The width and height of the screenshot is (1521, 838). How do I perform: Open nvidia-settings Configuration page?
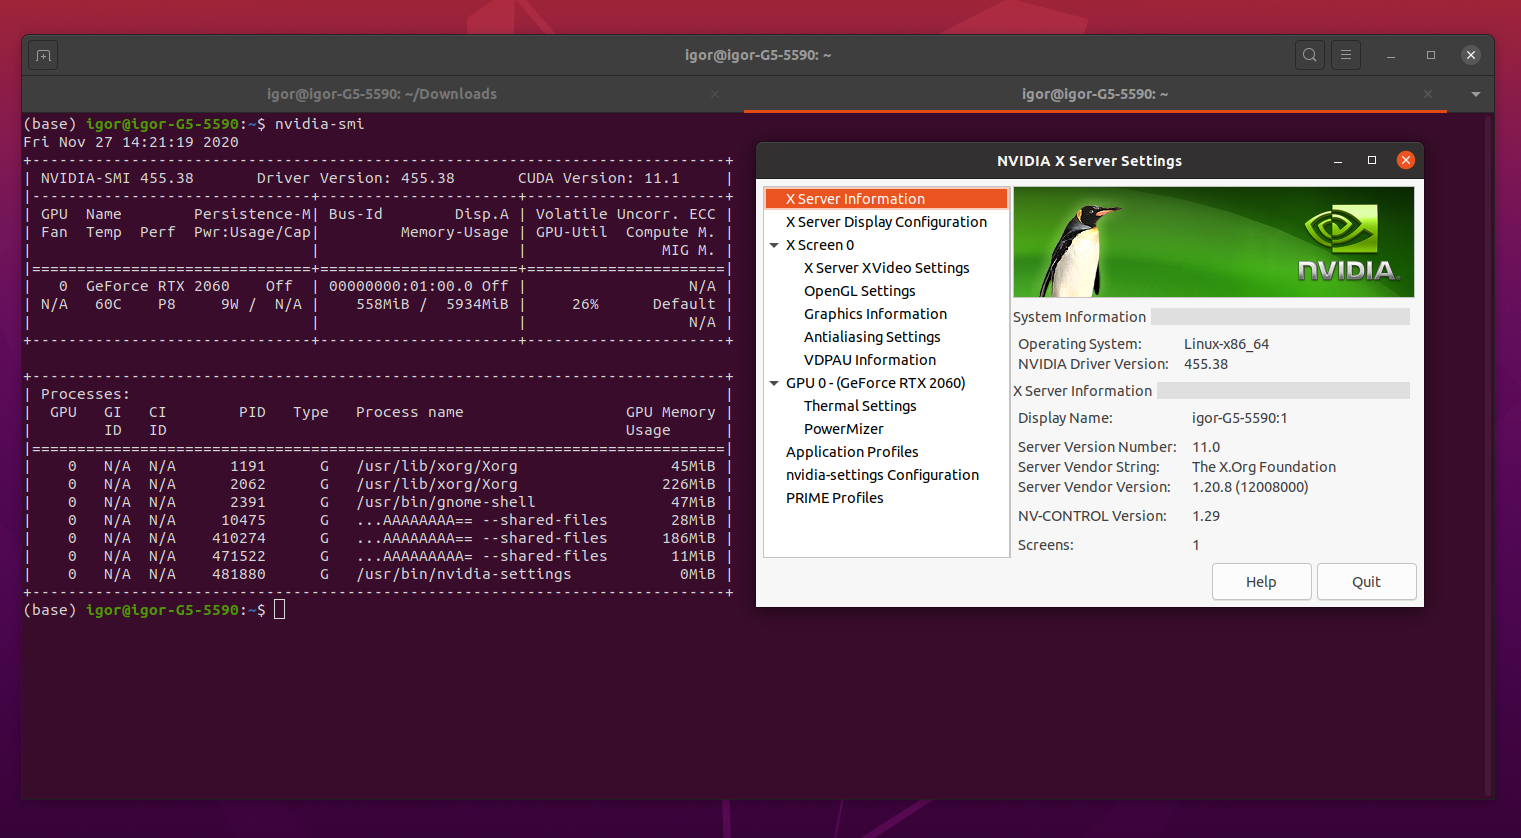[x=882, y=475]
